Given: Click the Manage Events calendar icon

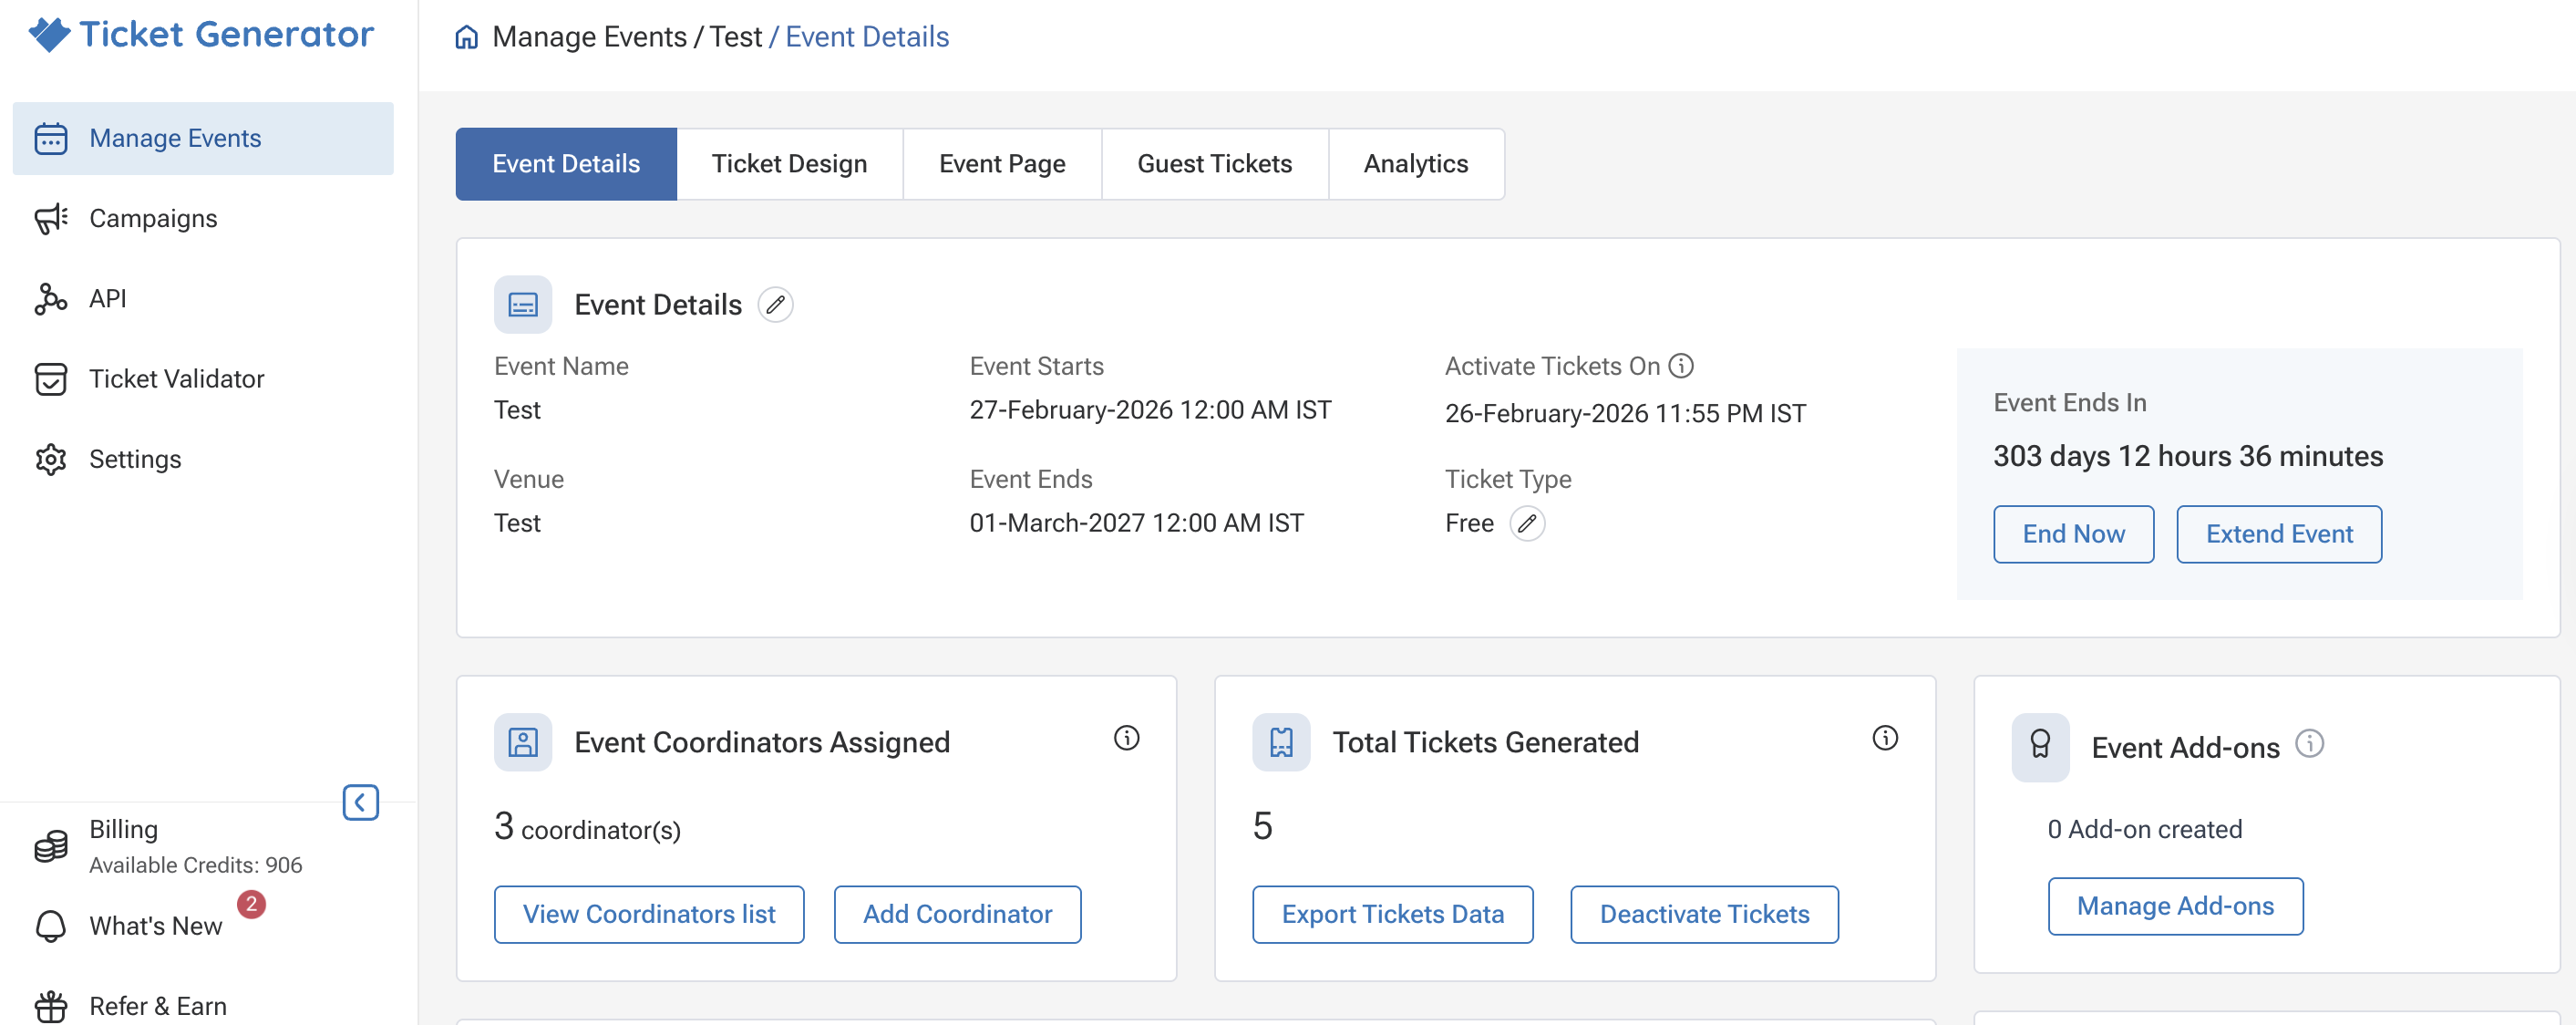Looking at the screenshot, I should point(51,138).
